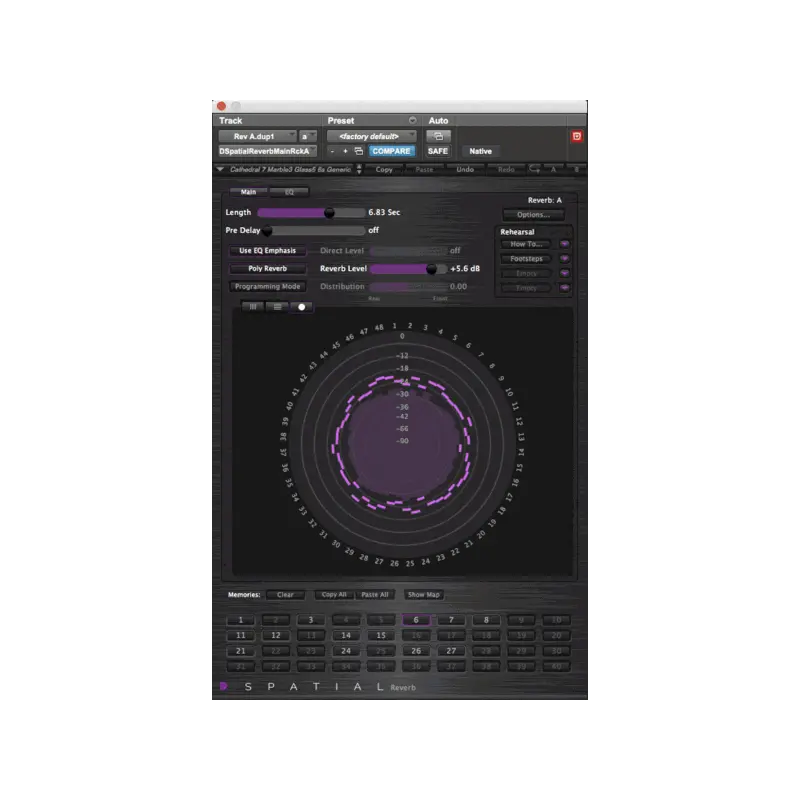Select the horizontal lines view icon

(x=277, y=307)
